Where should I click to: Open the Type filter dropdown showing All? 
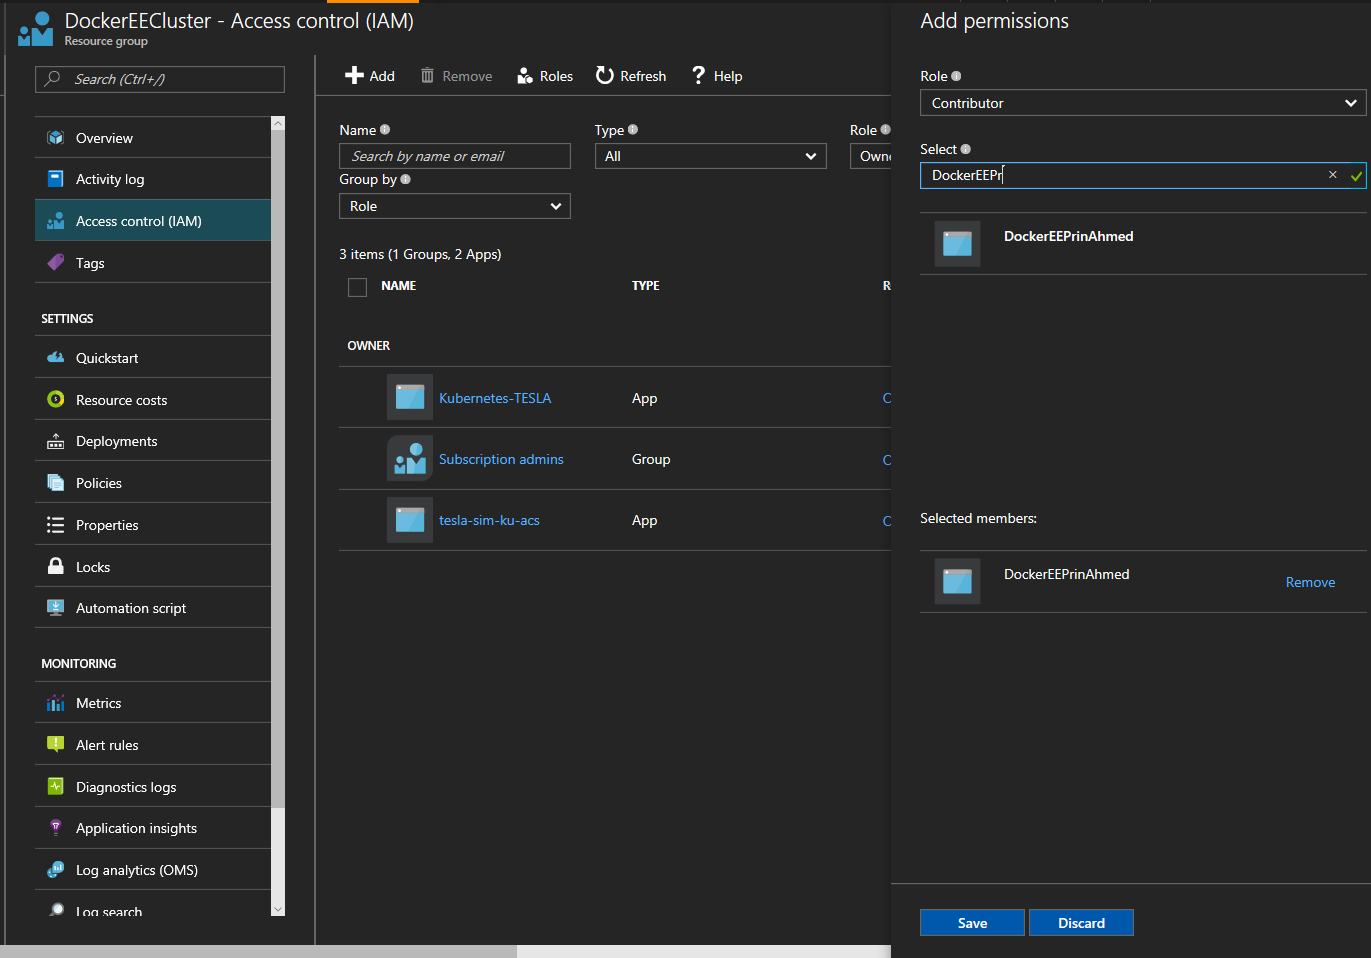point(711,156)
